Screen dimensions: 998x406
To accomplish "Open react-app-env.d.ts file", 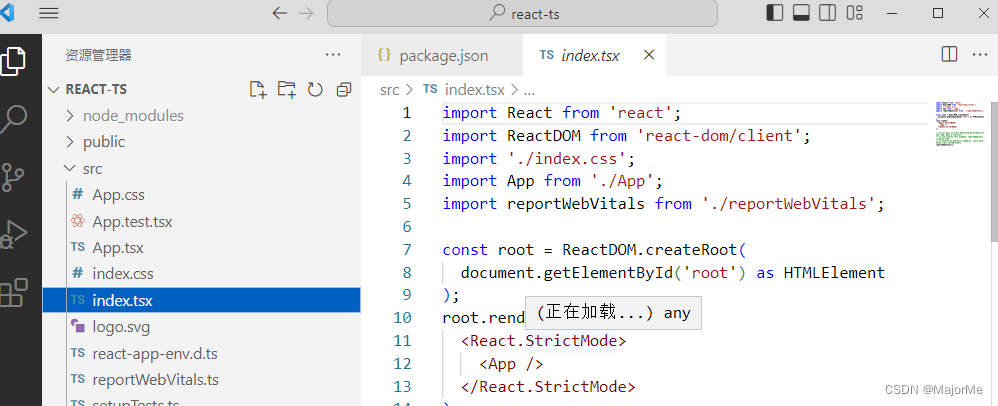I will (x=201, y=353).
